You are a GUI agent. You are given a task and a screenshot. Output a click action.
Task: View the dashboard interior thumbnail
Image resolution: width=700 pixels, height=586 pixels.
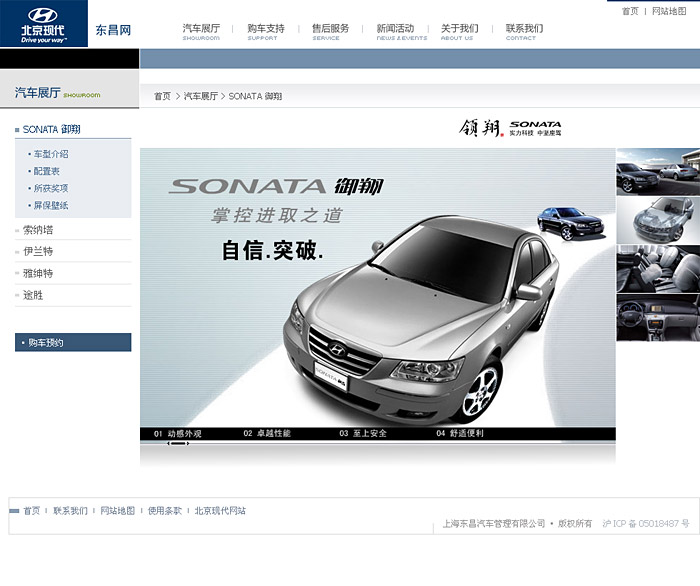[658, 317]
